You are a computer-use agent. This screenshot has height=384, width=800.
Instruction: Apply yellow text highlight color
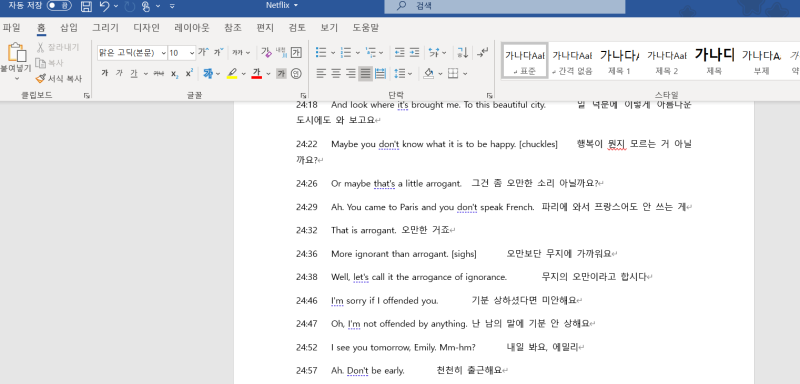tap(232, 73)
